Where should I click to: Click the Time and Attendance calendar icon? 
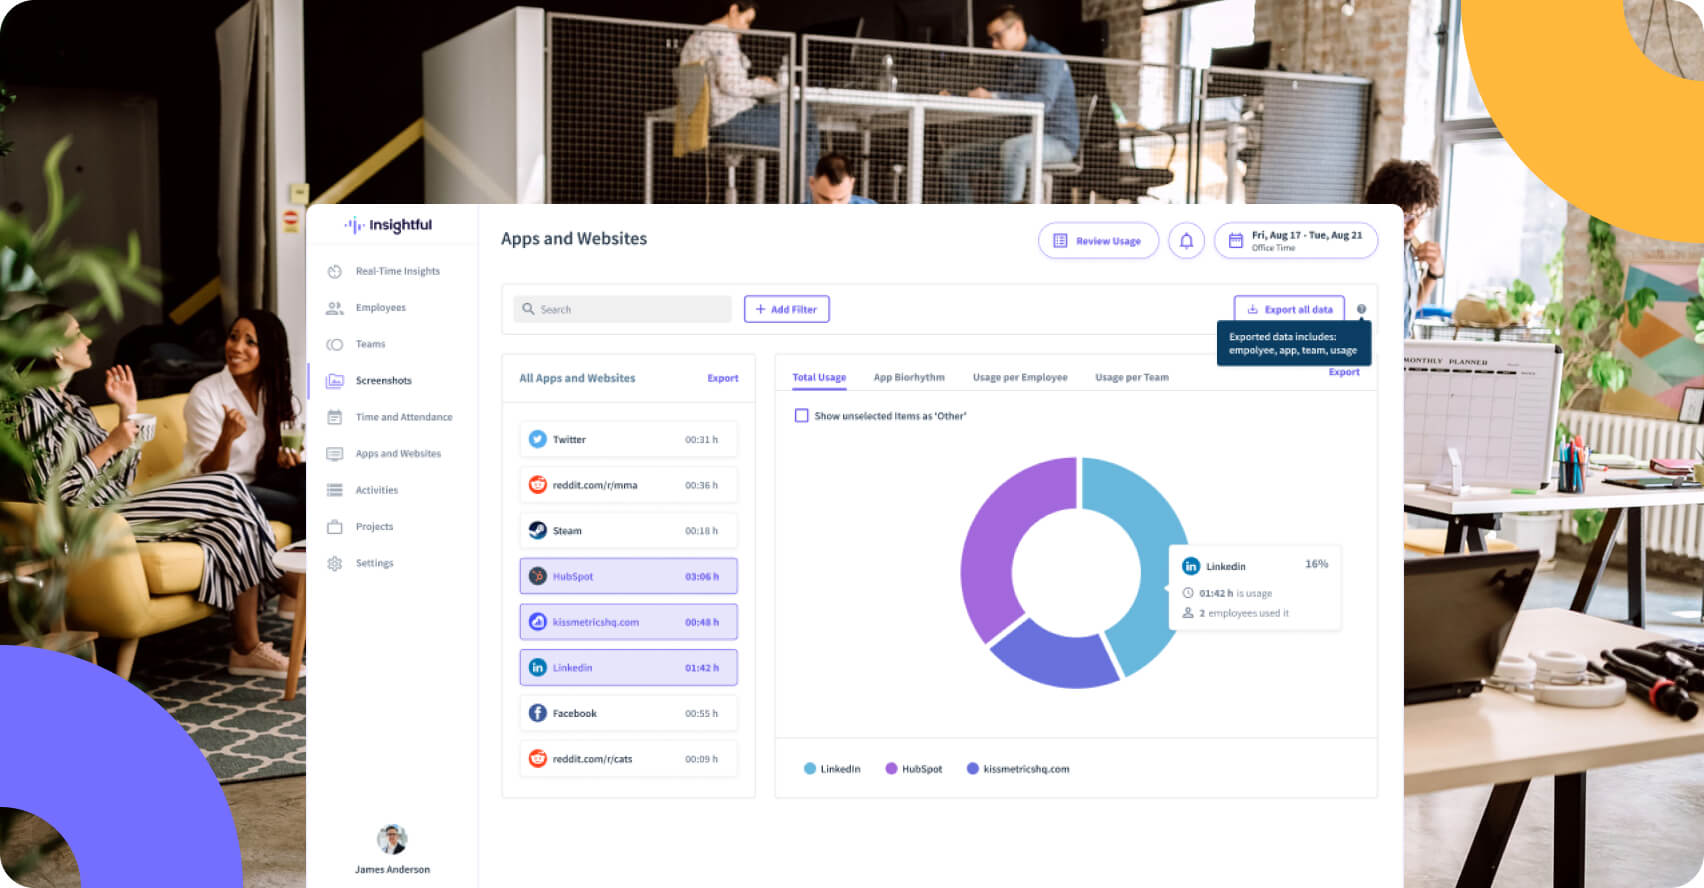[x=335, y=417]
